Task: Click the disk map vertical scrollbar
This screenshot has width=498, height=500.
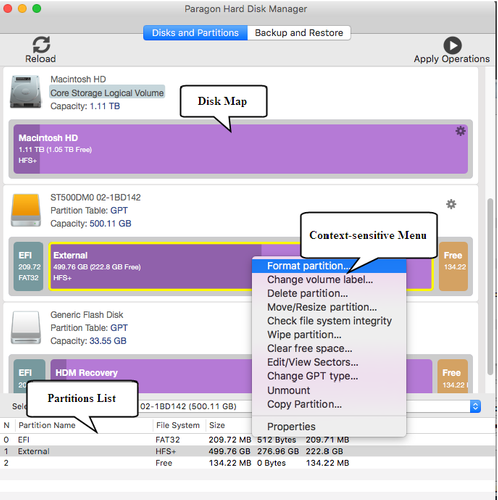Action: (490, 287)
